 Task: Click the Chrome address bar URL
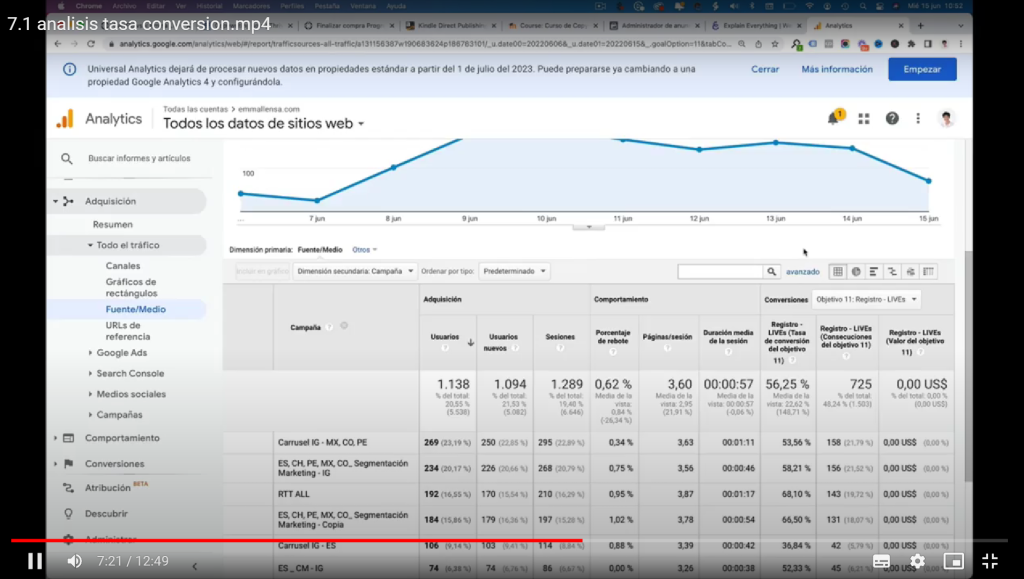[x=424, y=44]
